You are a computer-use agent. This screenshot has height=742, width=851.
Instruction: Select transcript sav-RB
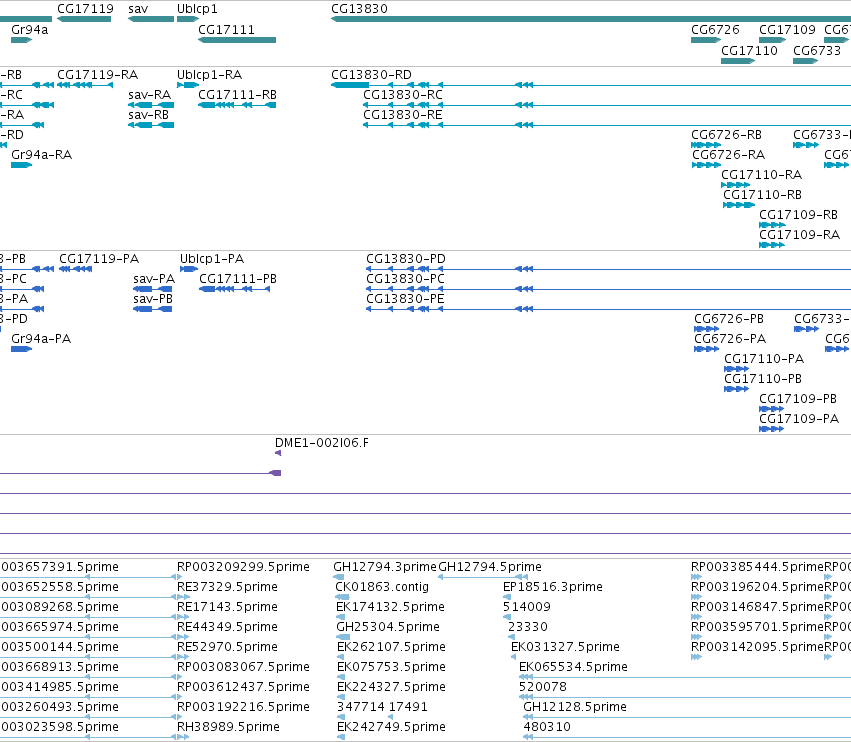pos(149,115)
